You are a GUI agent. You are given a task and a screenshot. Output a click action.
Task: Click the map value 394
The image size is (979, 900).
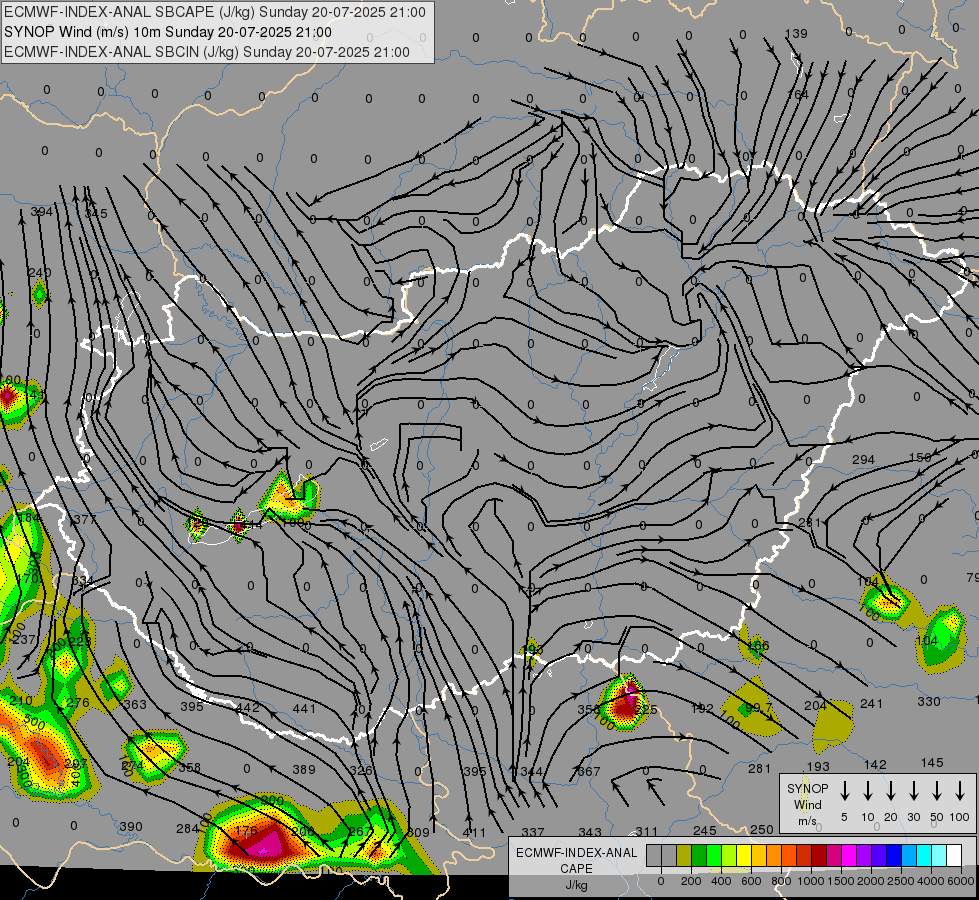point(42,212)
